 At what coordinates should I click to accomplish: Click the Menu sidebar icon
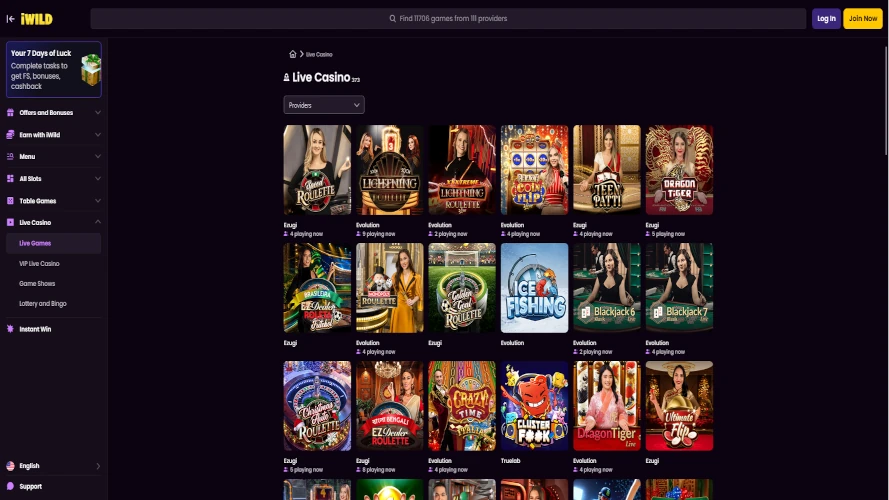[x=10, y=156]
